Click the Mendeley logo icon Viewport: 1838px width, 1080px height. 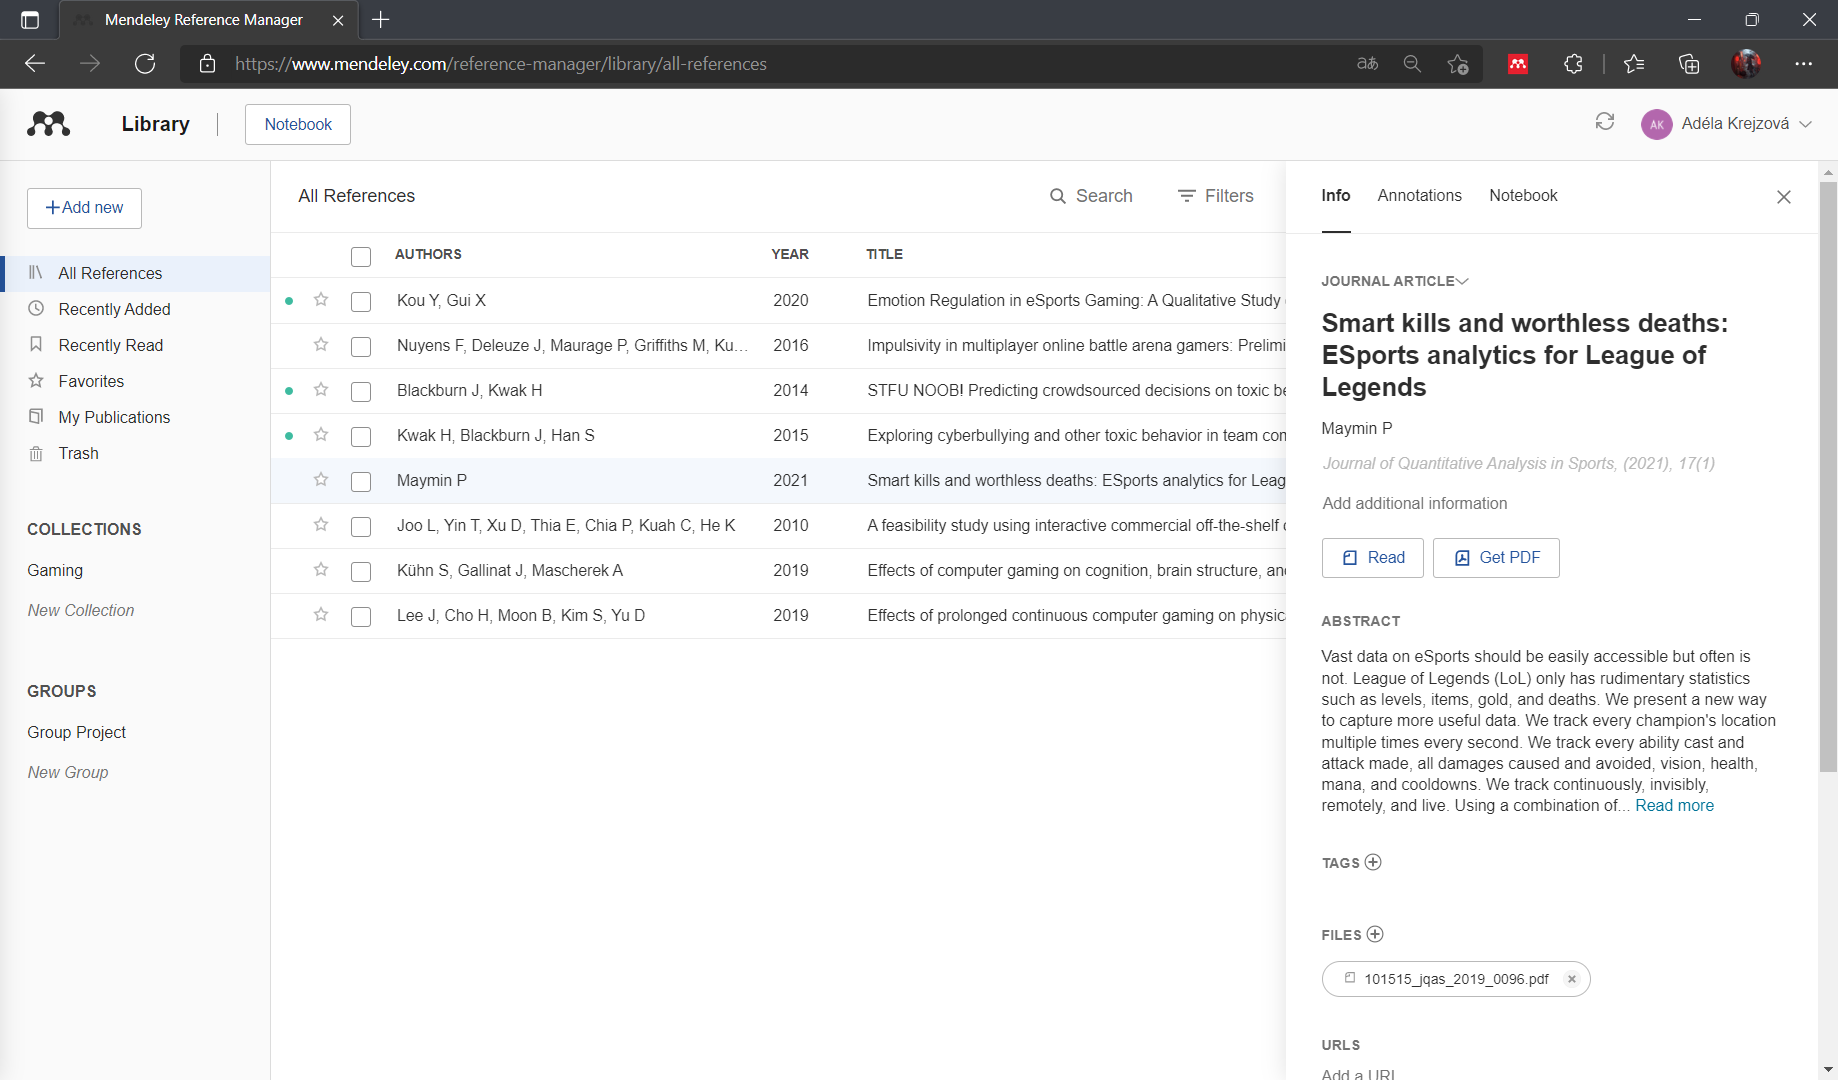(48, 124)
